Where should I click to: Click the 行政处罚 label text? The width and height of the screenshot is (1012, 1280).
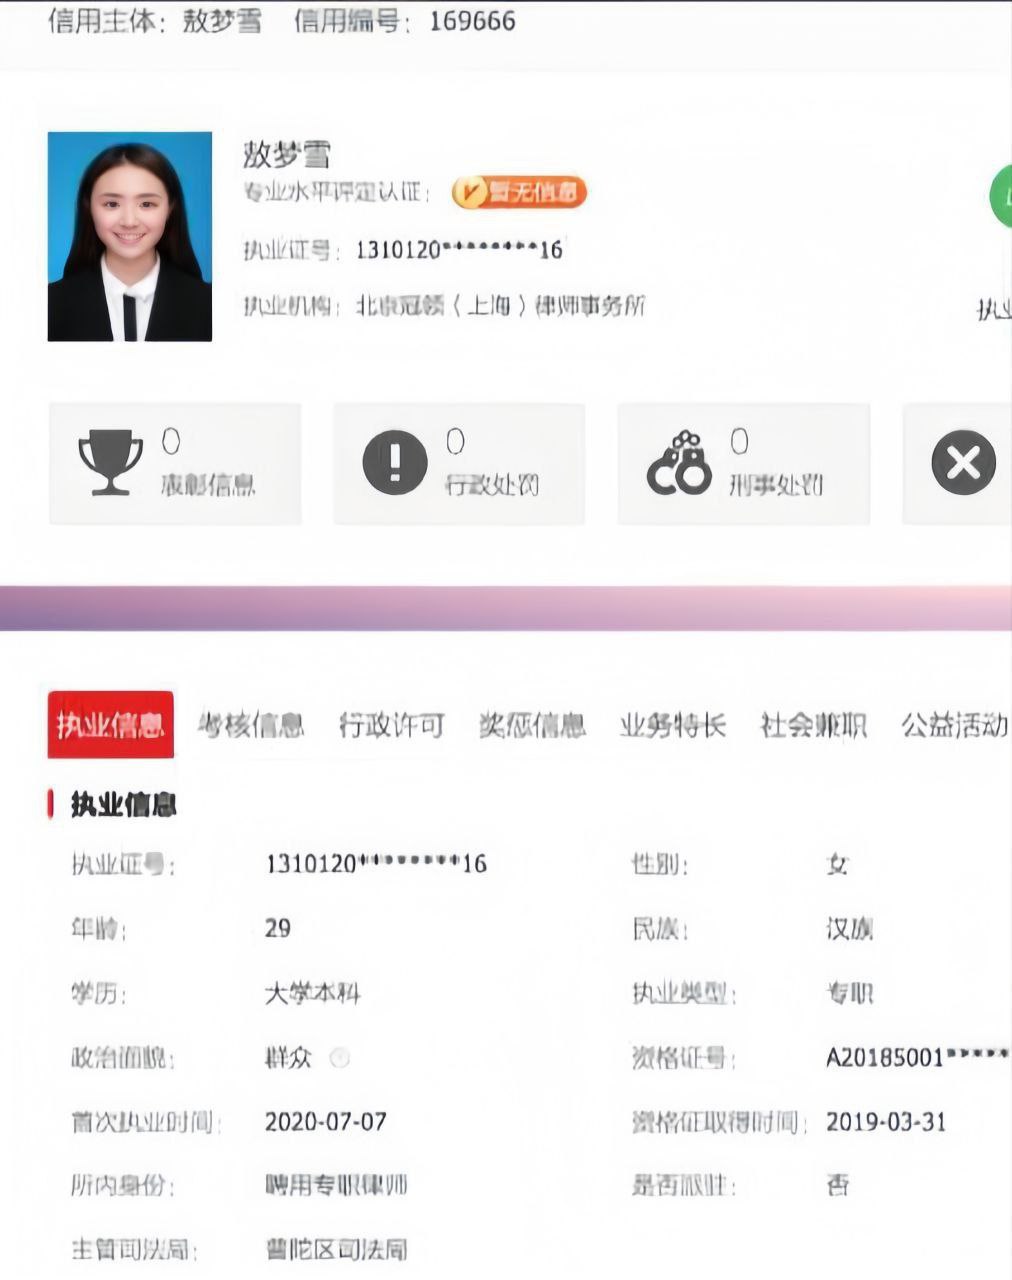[491, 486]
